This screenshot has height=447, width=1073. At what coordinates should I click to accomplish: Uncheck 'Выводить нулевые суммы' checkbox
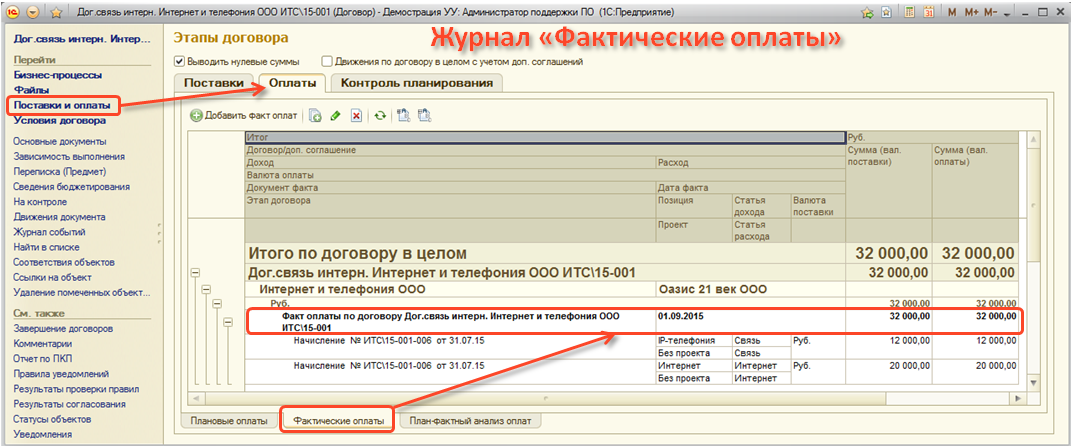[180, 61]
